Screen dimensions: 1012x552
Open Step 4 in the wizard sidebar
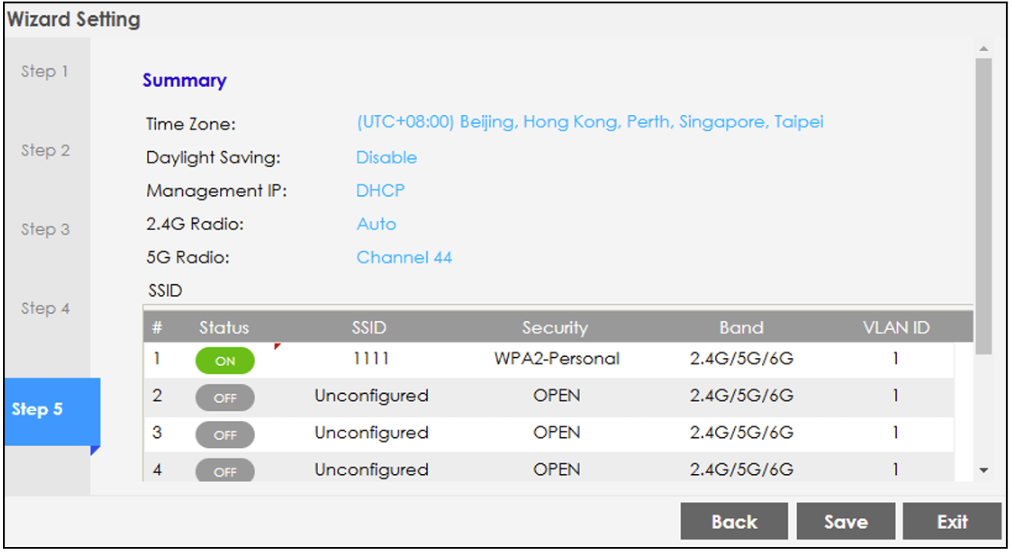pyautogui.click(x=46, y=309)
